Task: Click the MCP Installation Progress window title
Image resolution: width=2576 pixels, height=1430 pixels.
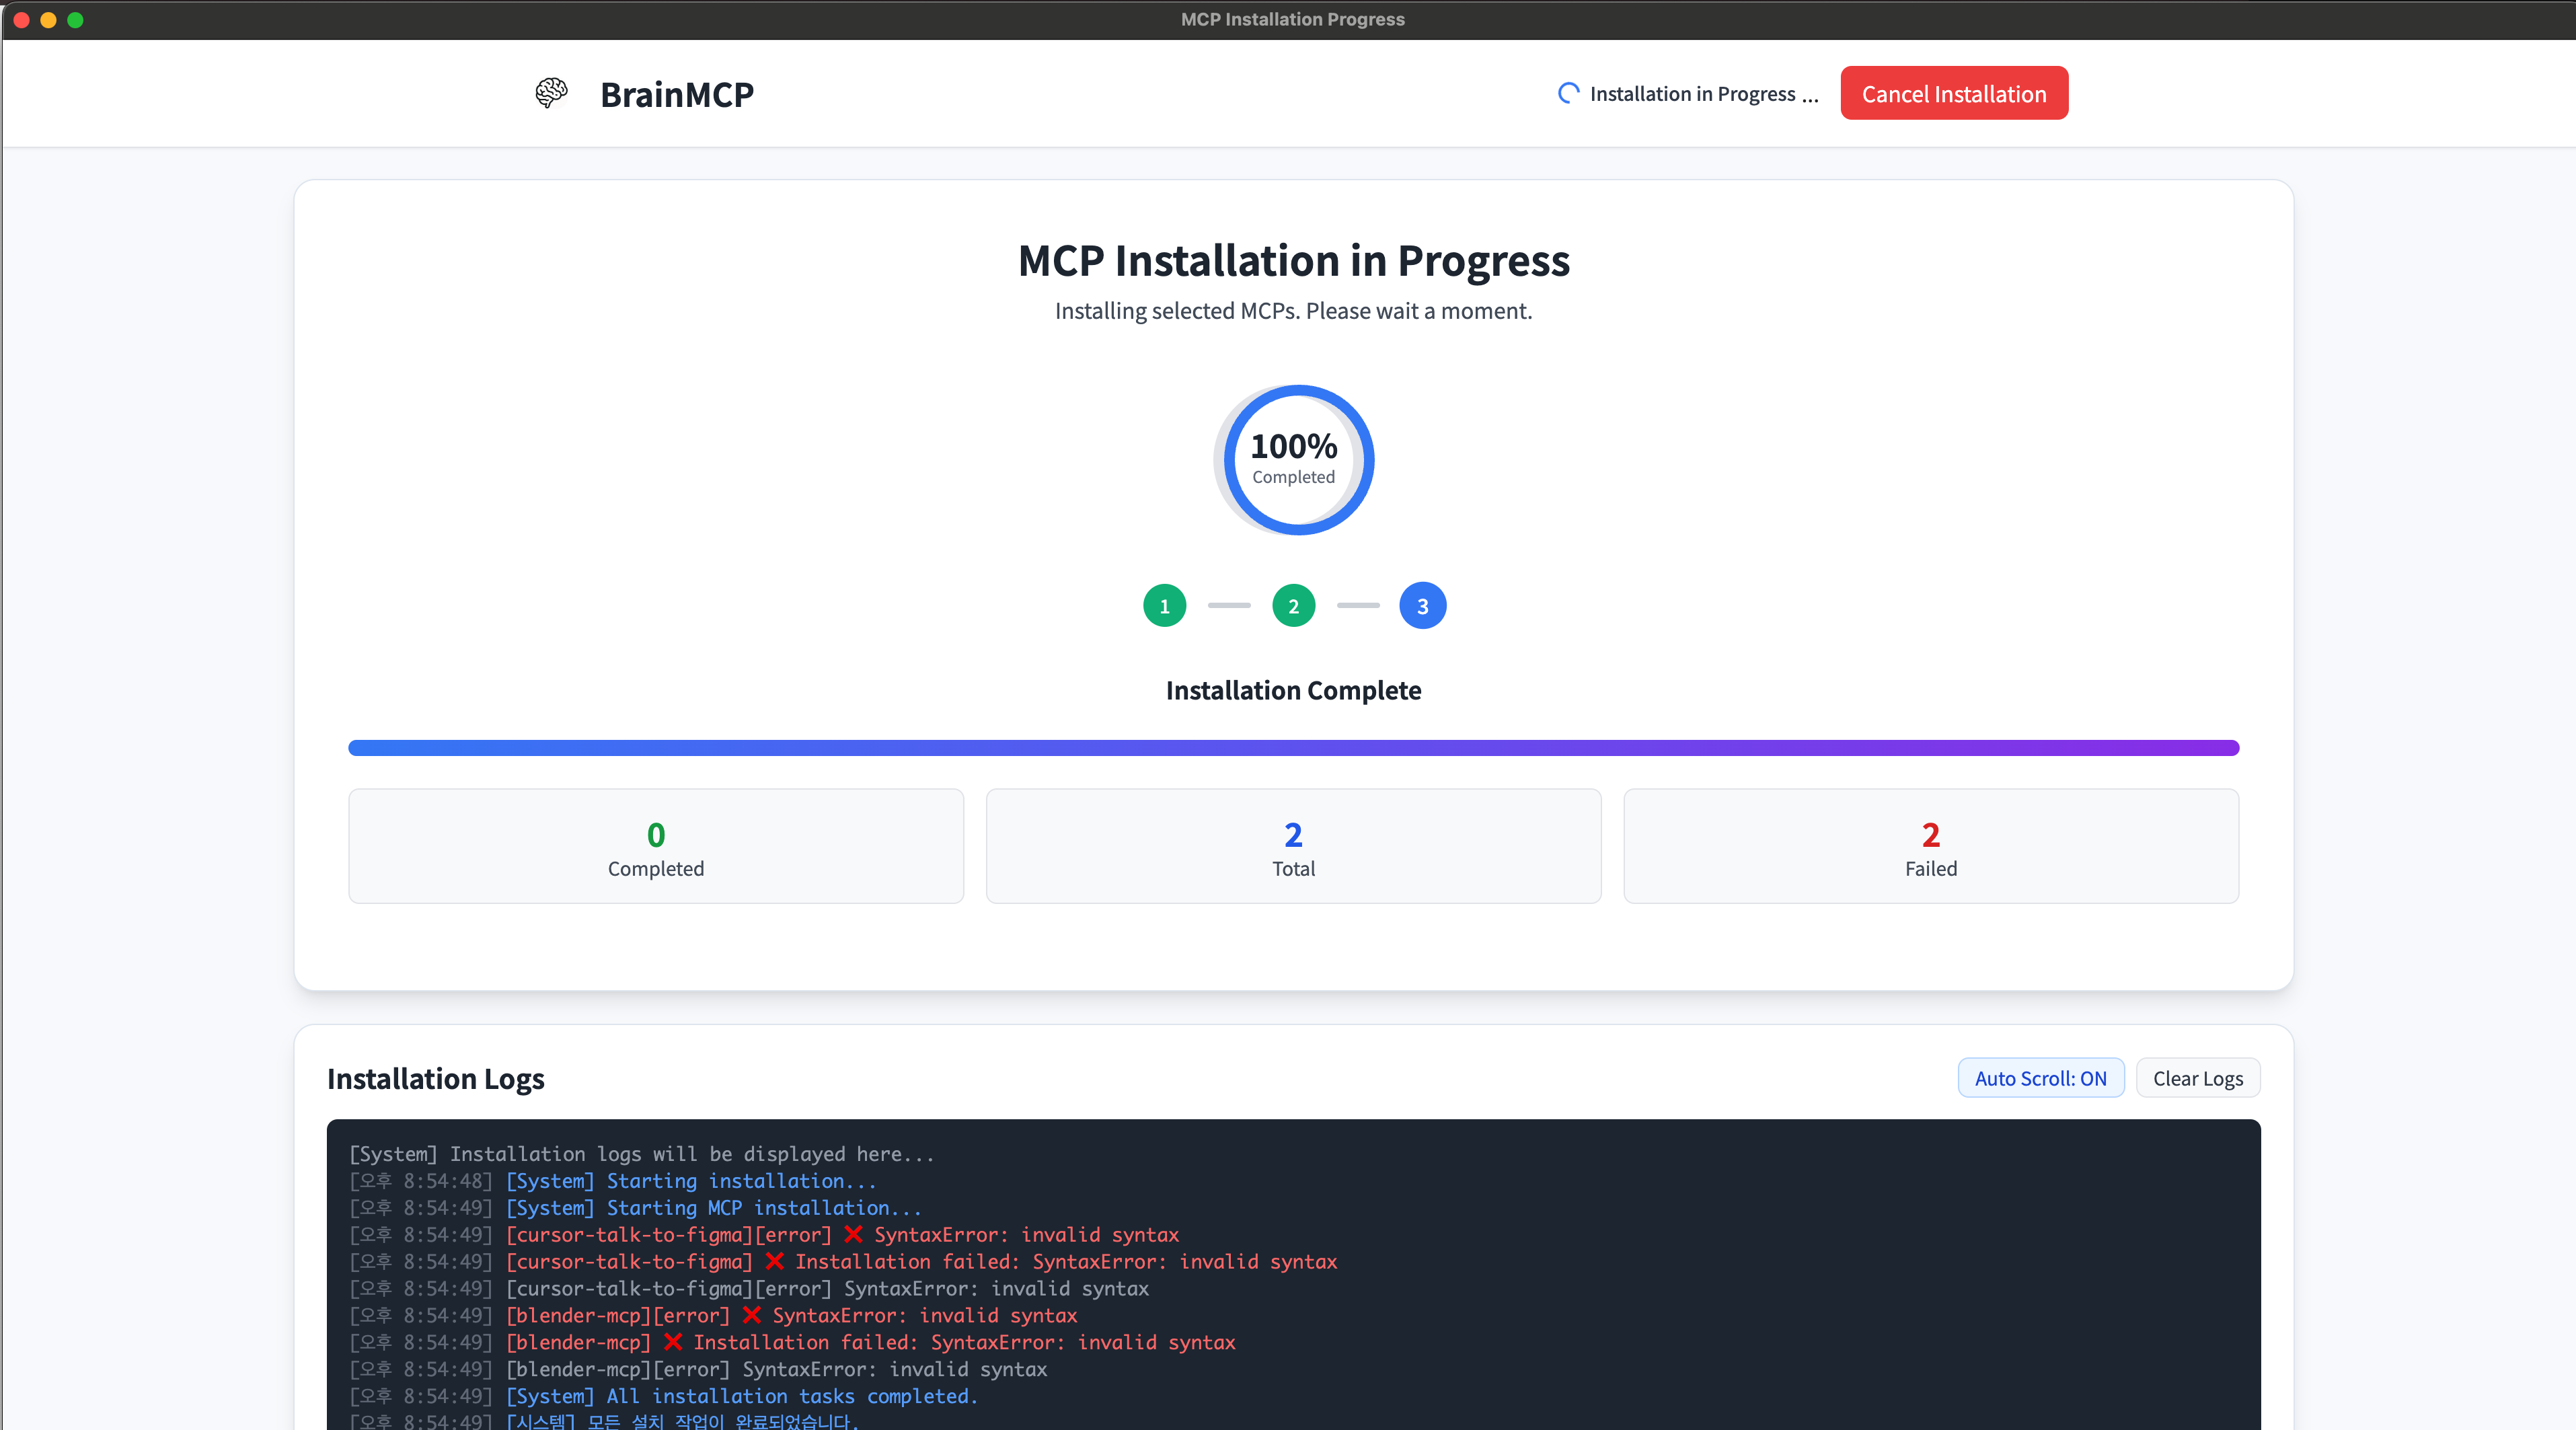Action: 1292,19
